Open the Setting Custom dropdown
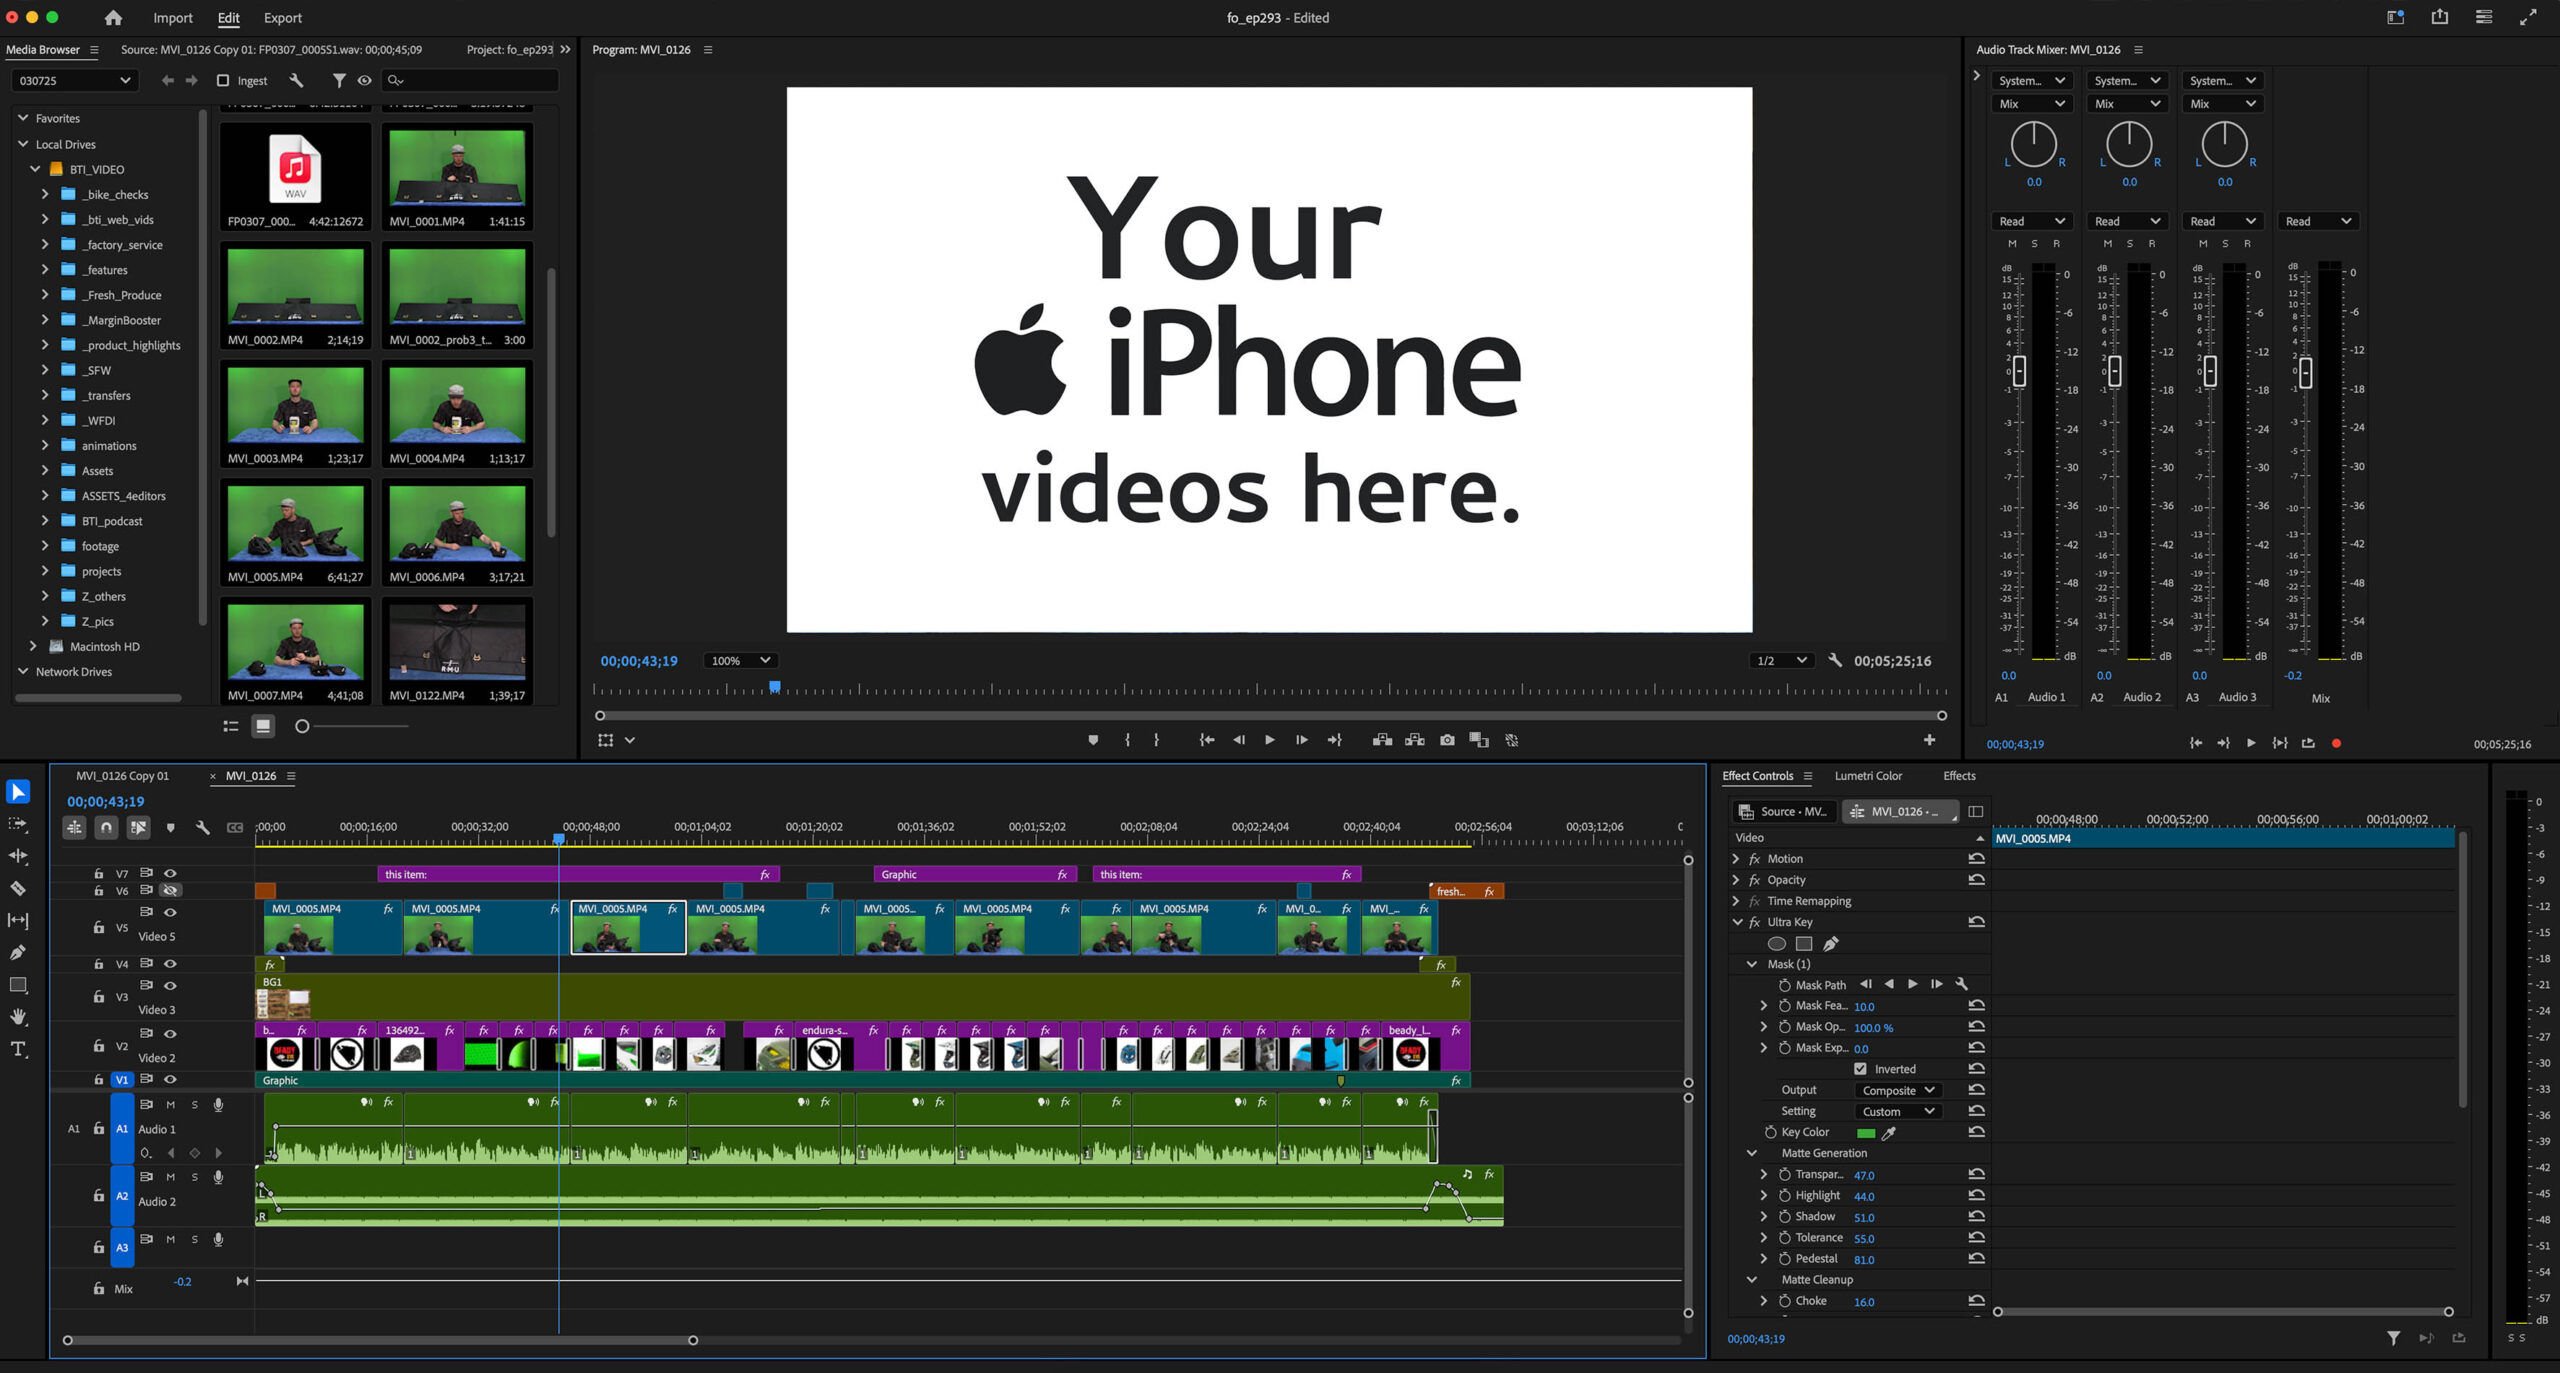The image size is (2560, 1373). tap(1898, 1111)
